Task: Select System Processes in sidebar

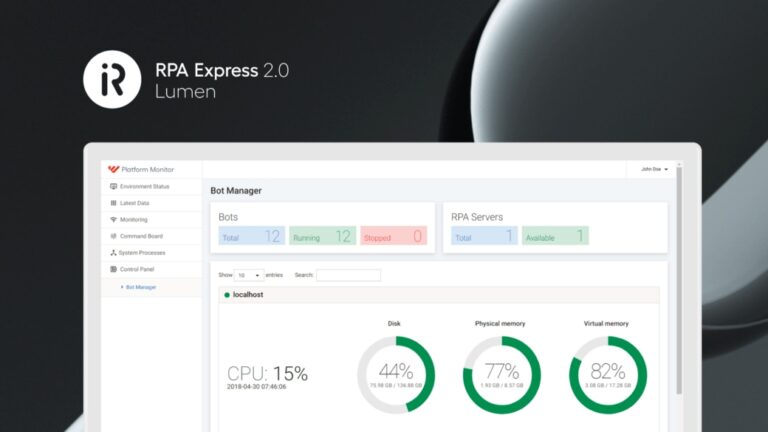Action: pos(151,253)
